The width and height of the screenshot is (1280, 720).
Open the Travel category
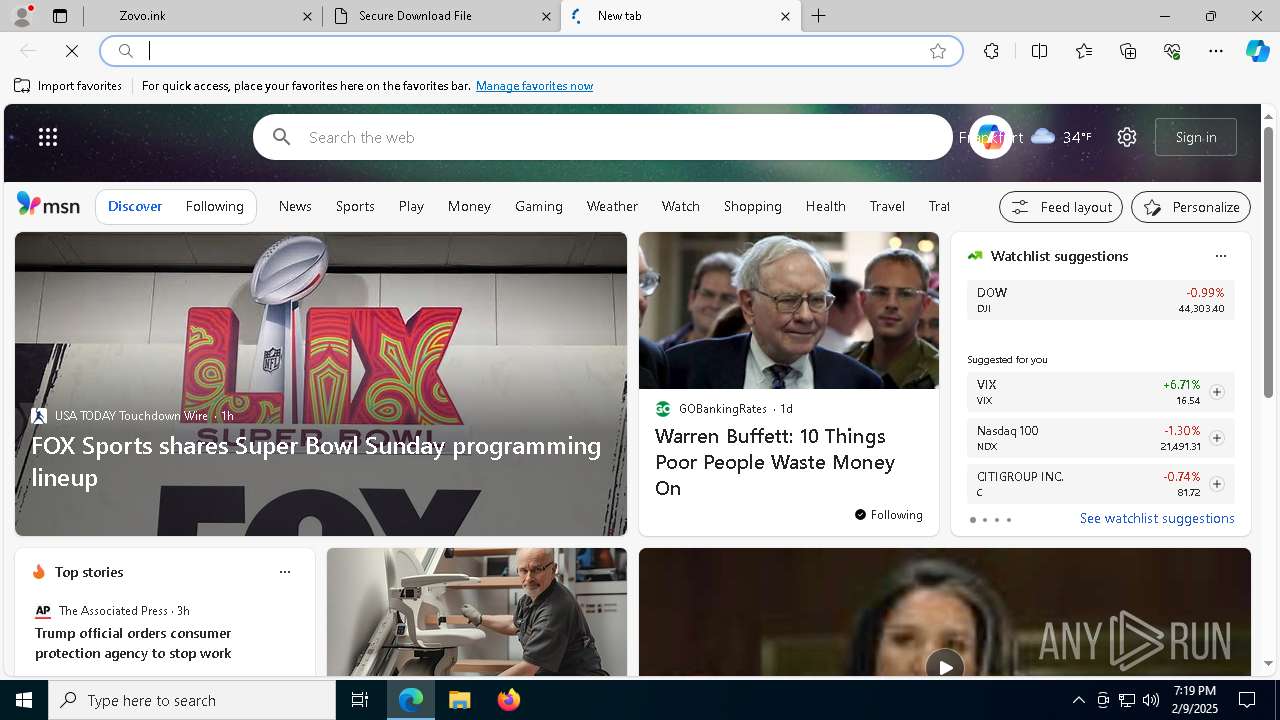pos(887,206)
